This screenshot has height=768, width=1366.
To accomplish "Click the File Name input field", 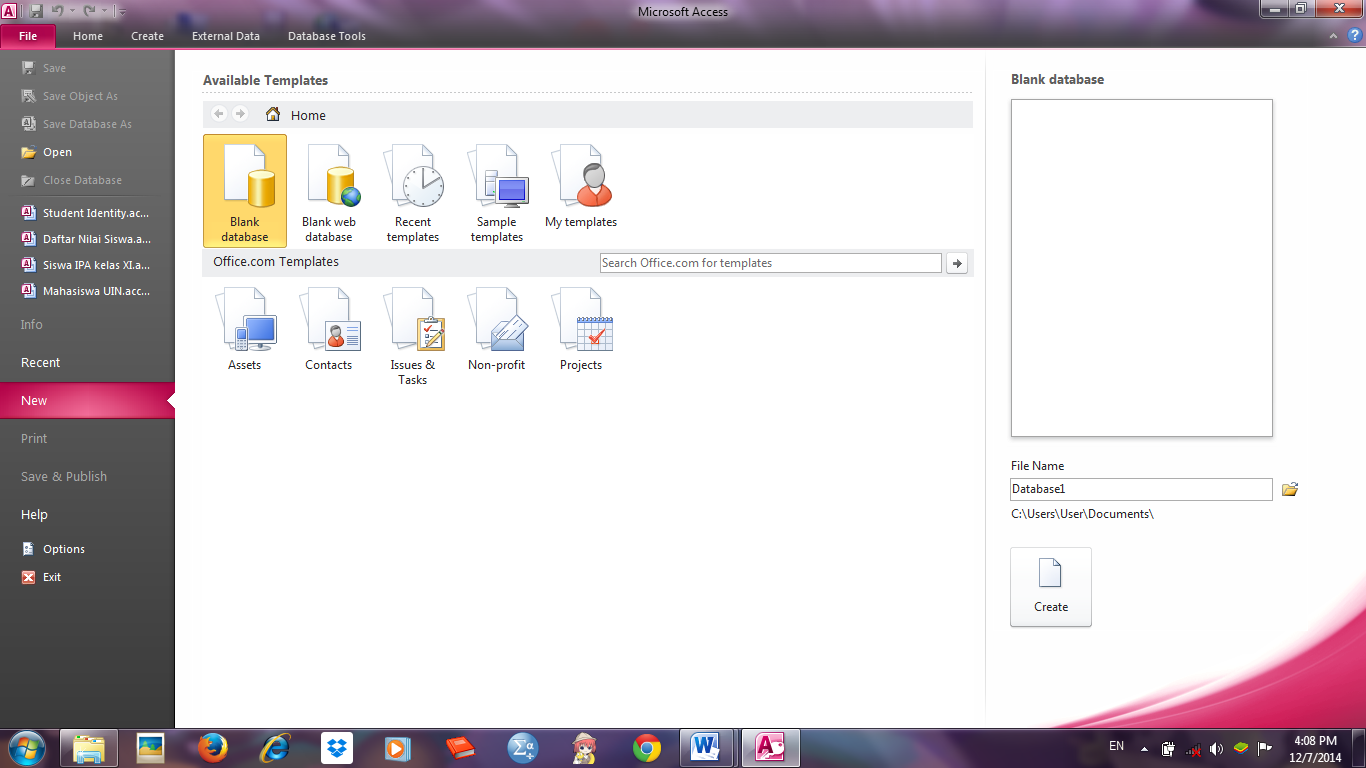I will (x=1141, y=489).
